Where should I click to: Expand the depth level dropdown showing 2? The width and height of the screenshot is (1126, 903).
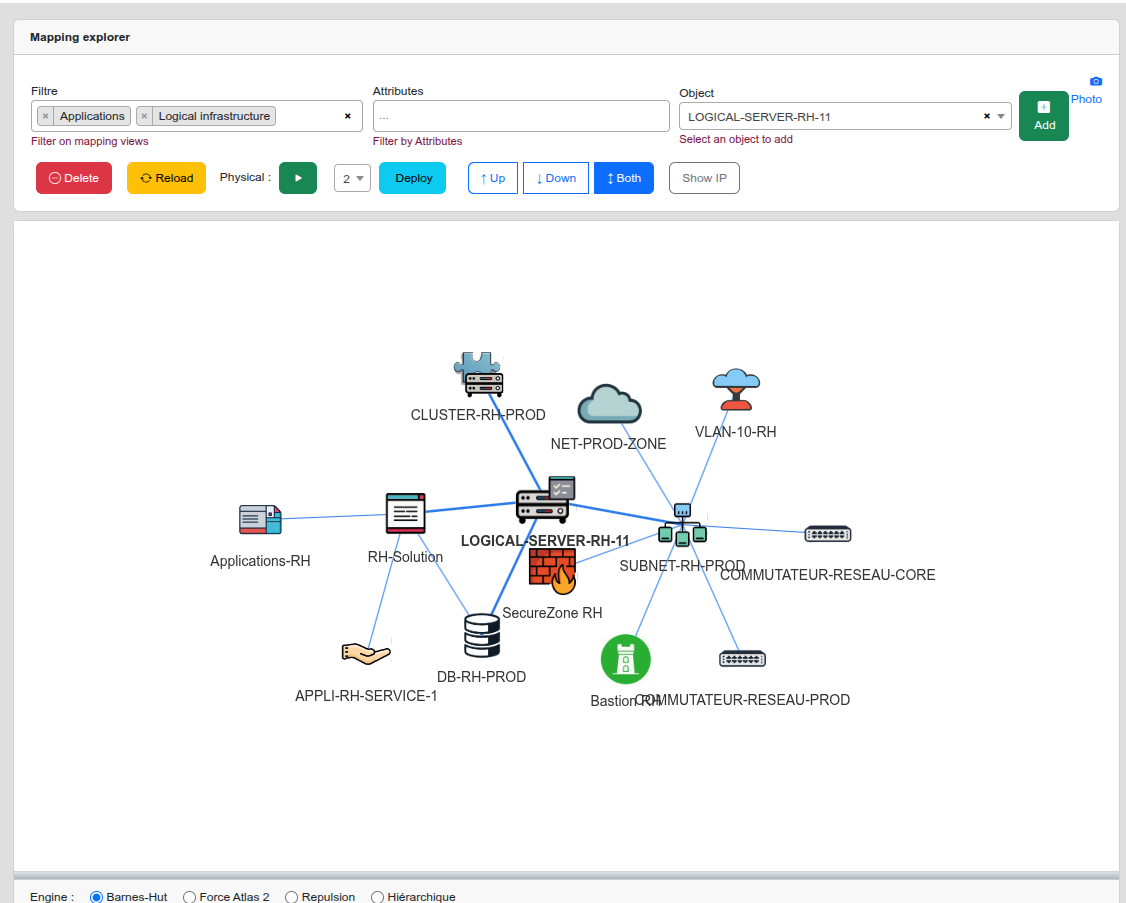pyautogui.click(x=352, y=178)
